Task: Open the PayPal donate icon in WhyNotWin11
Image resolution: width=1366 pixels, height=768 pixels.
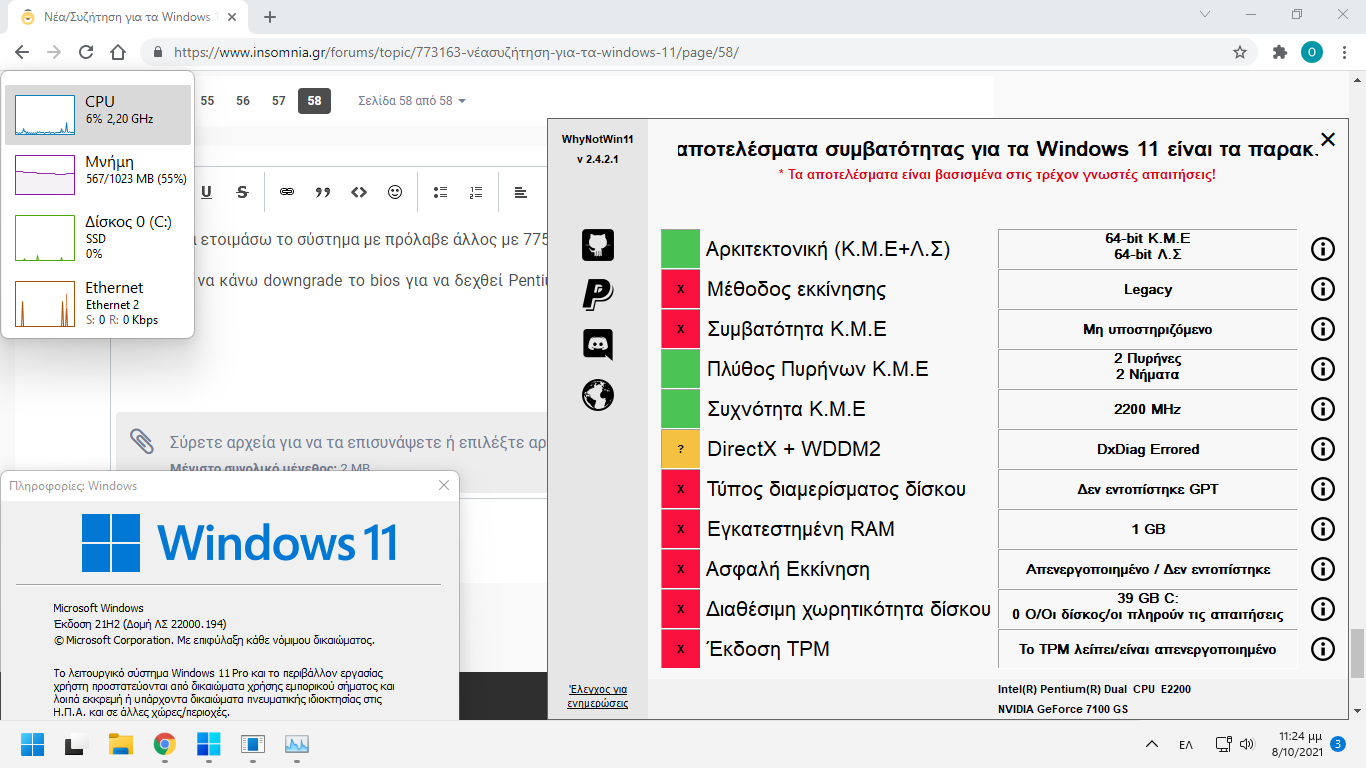Action: tap(598, 294)
